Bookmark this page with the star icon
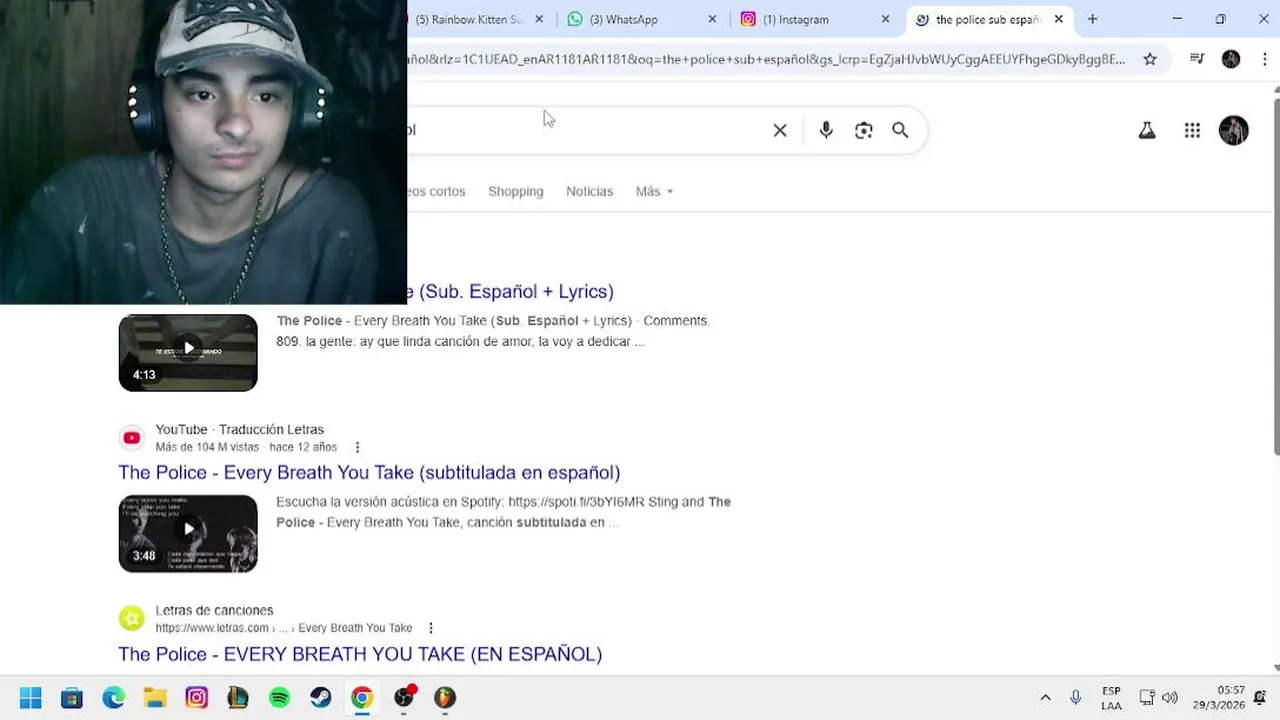 coord(1150,59)
